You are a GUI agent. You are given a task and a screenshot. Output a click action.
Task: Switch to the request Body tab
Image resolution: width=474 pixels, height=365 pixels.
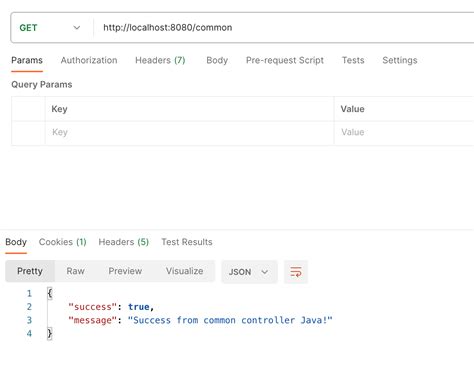coord(217,60)
